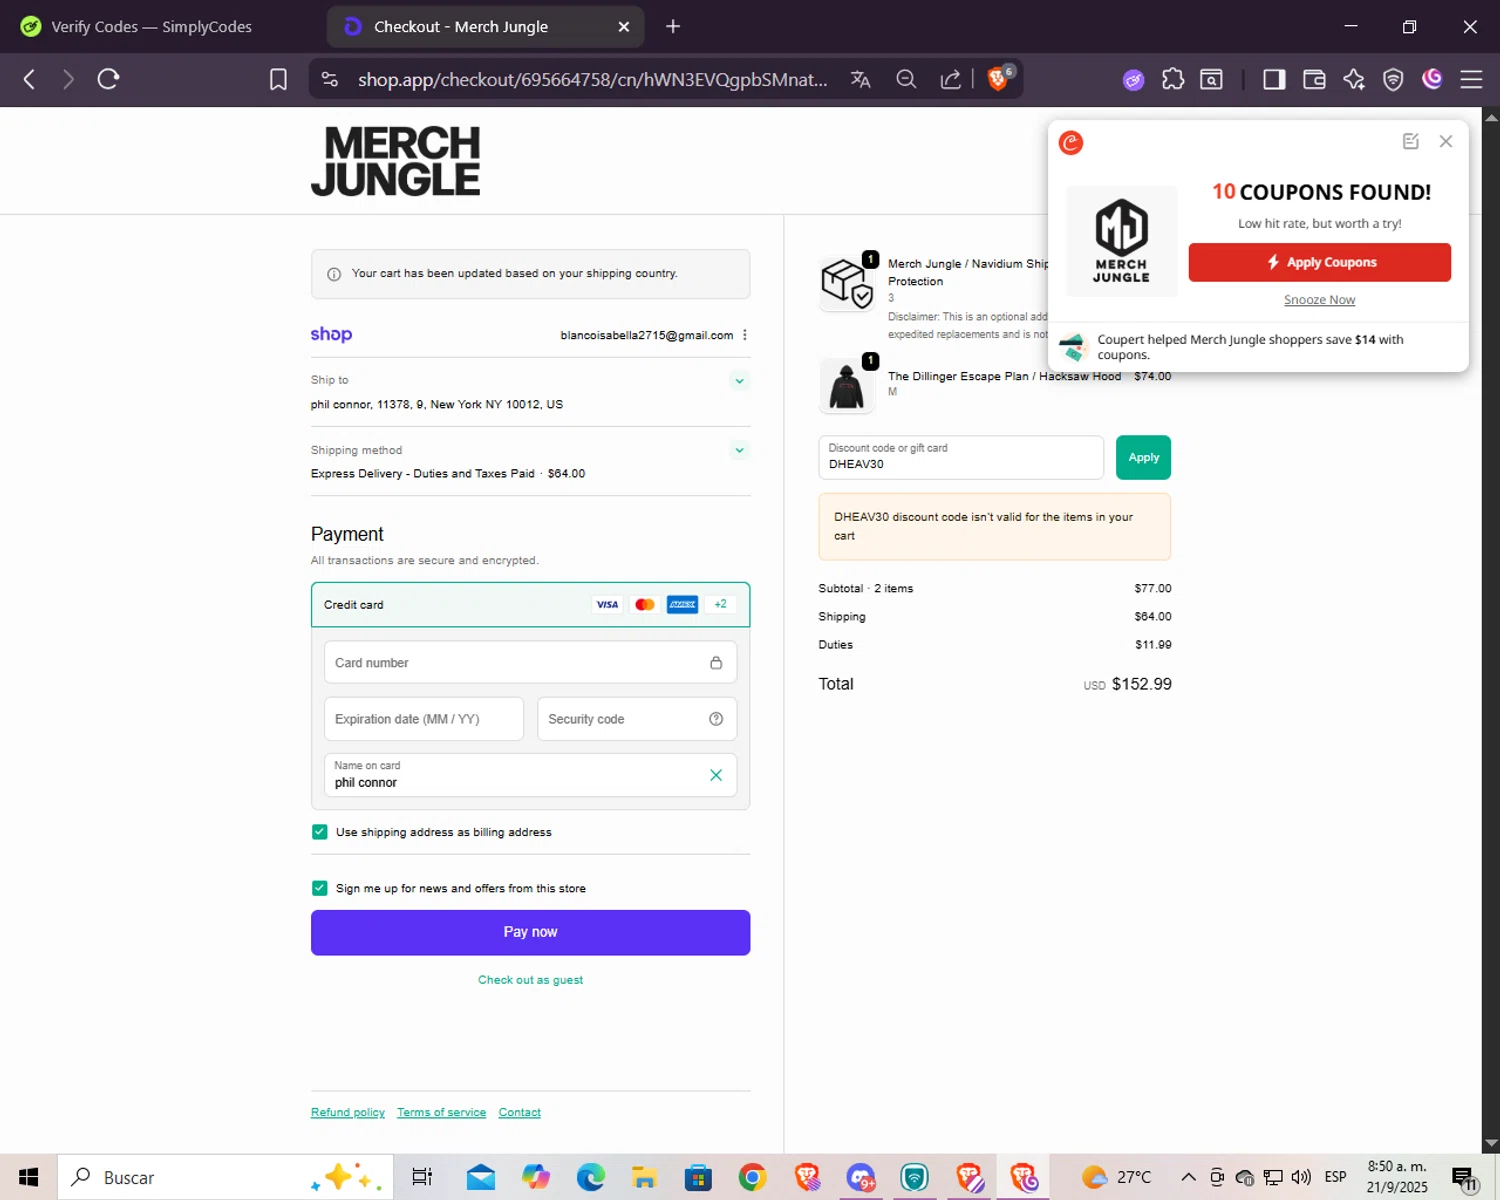Click Snooze Now in Coupert popup

[1319, 300]
